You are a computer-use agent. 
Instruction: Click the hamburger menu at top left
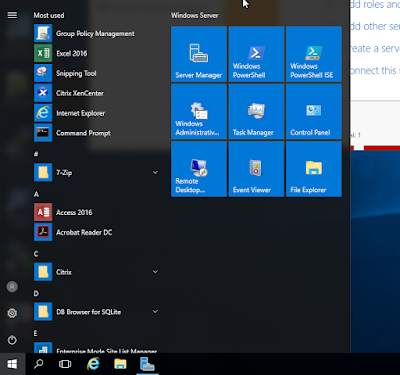coord(12,15)
